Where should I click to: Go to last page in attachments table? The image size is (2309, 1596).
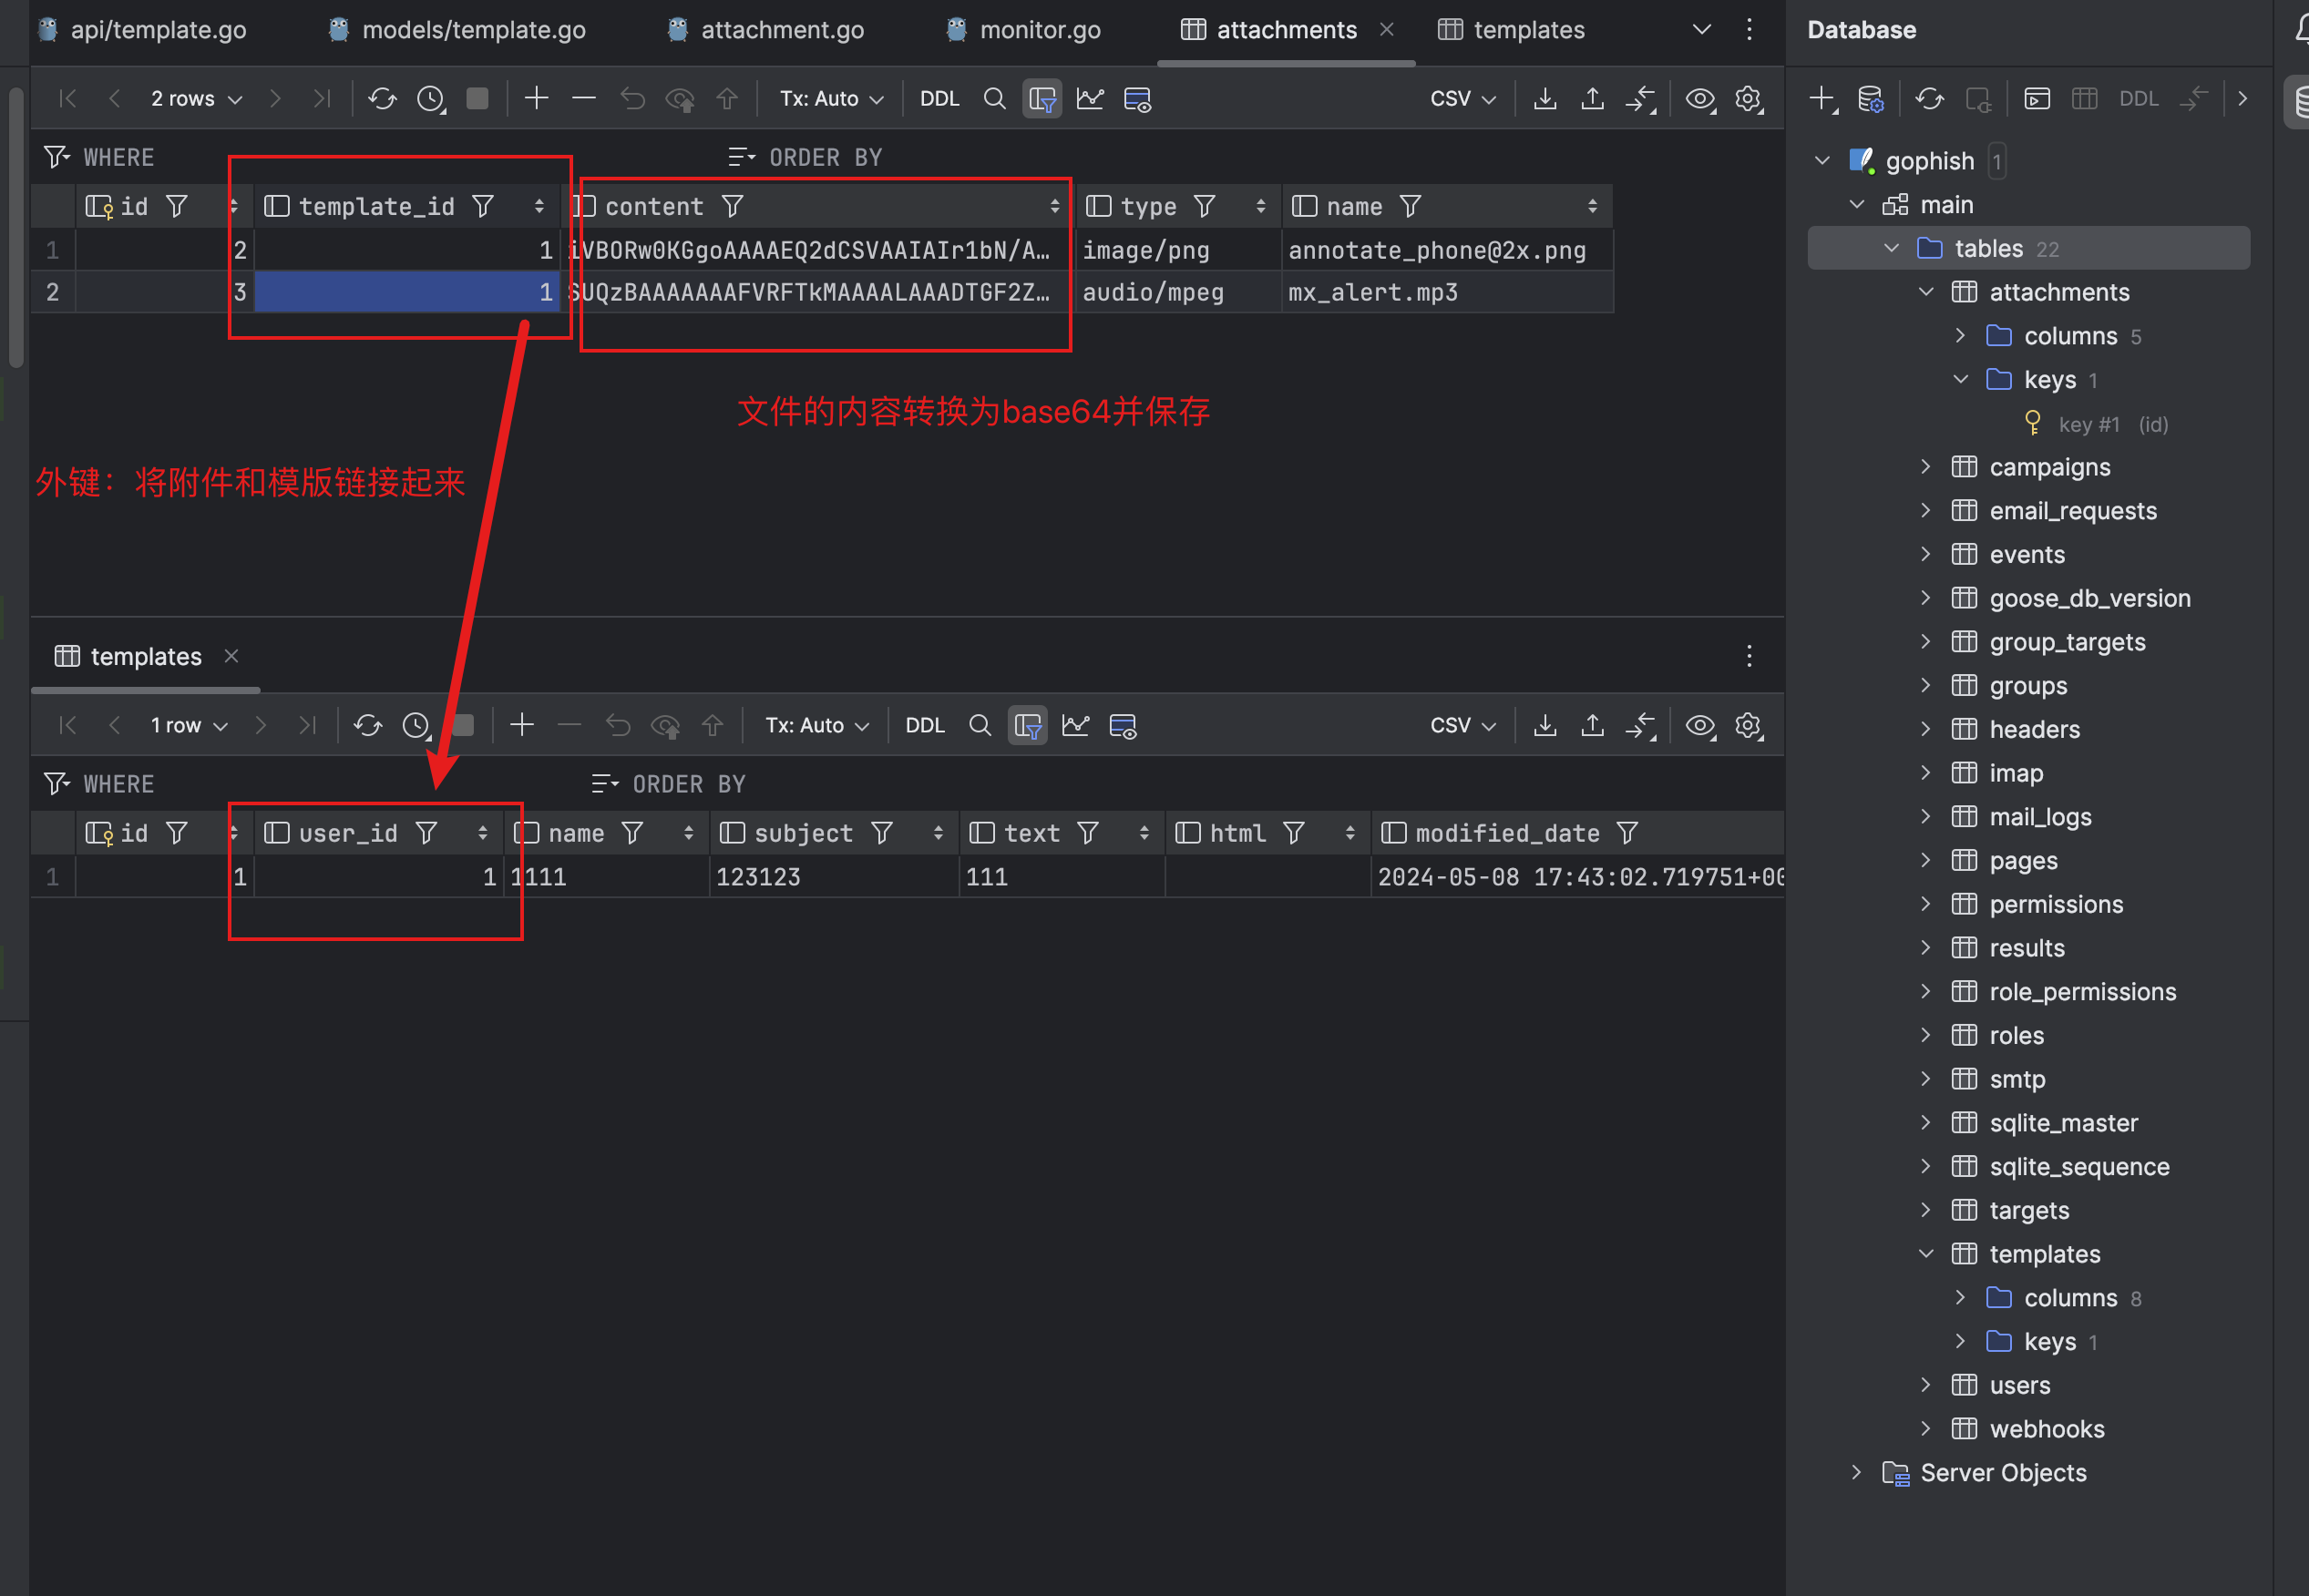click(321, 99)
